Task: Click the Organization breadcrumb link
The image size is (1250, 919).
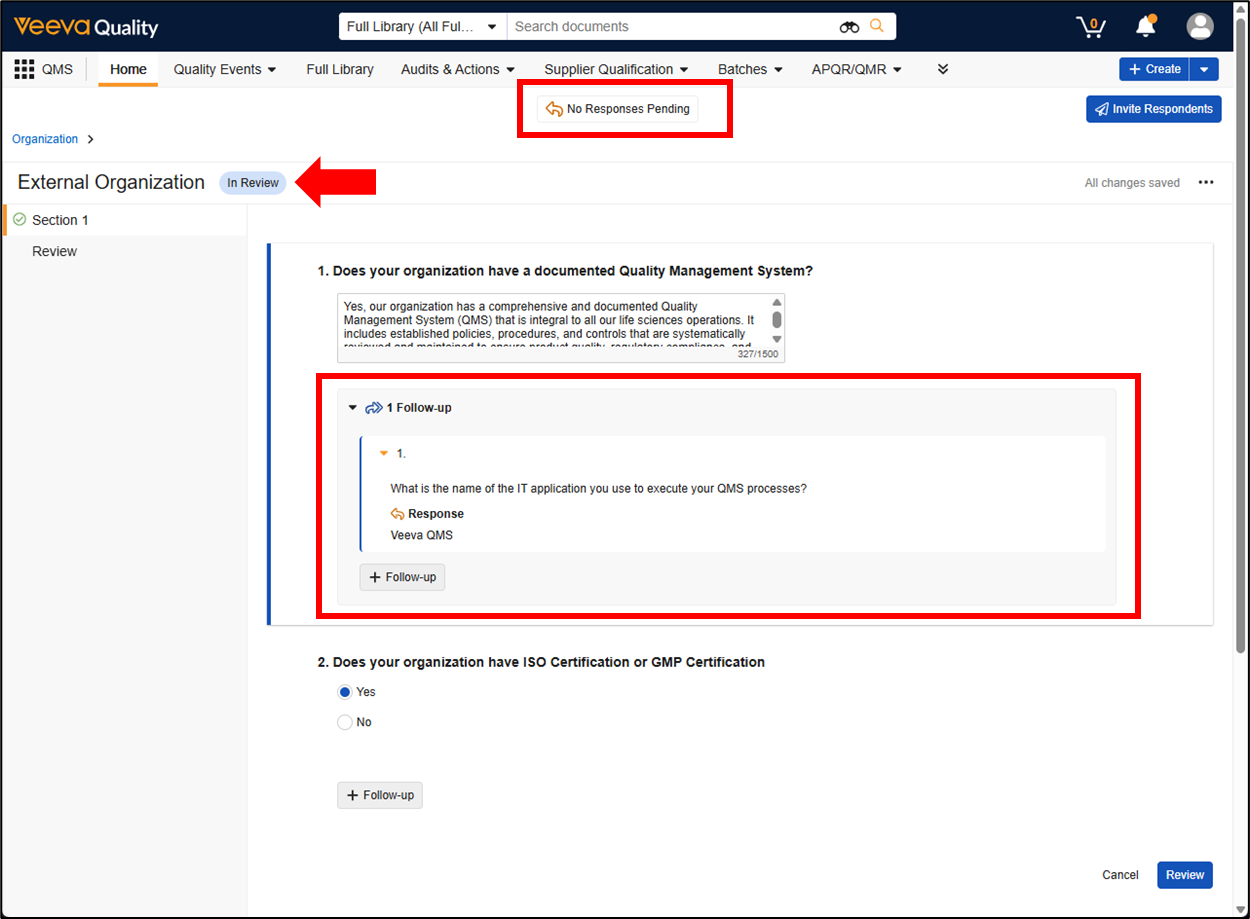Action: pyautogui.click(x=45, y=139)
